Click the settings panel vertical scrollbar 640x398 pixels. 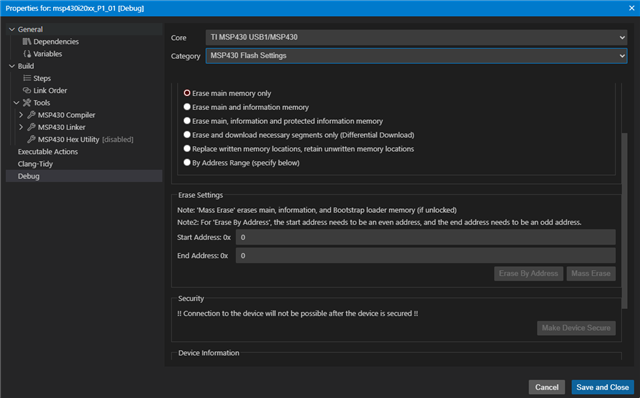pos(624,220)
